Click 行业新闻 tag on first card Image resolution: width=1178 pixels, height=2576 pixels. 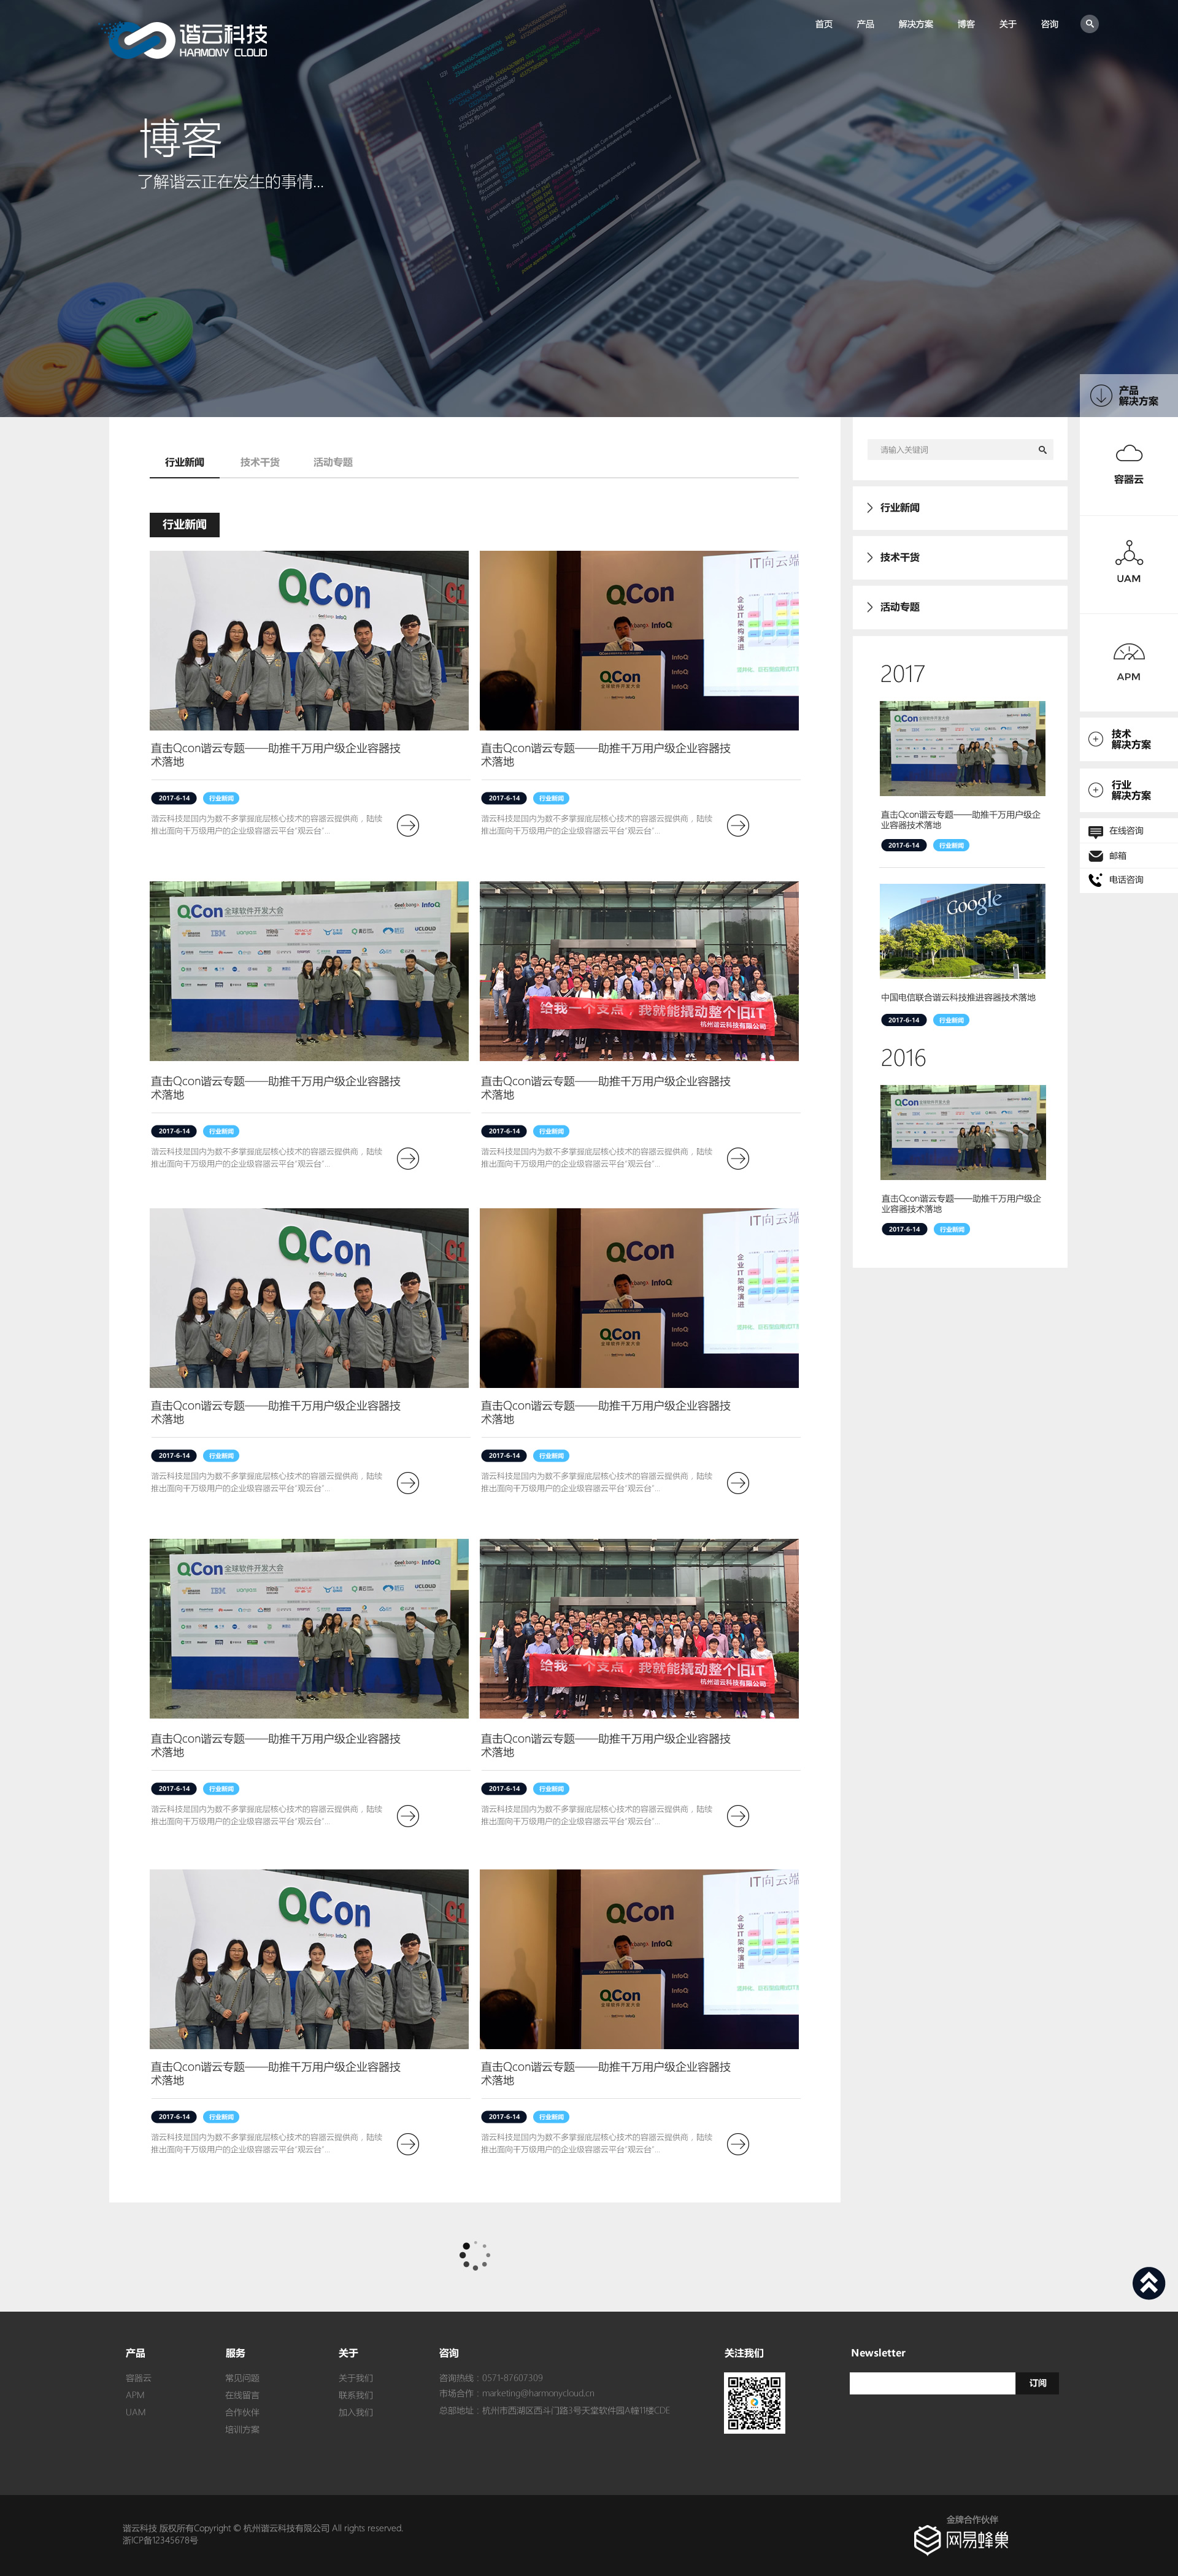pyautogui.click(x=221, y=798)
